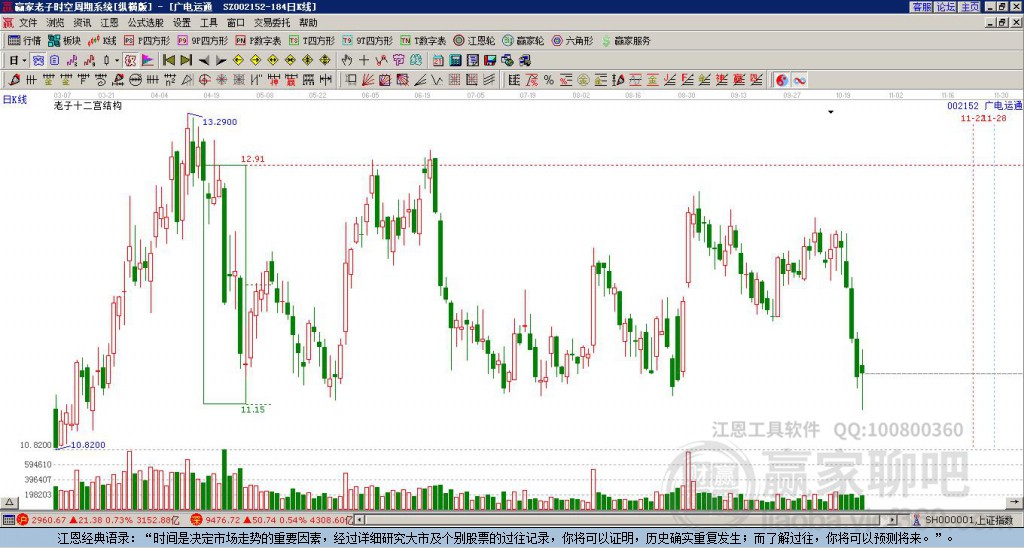Screen dimensions: 1024x548
Task: Click the 13.2900 high price label
Action: click(x=219, y=122)
